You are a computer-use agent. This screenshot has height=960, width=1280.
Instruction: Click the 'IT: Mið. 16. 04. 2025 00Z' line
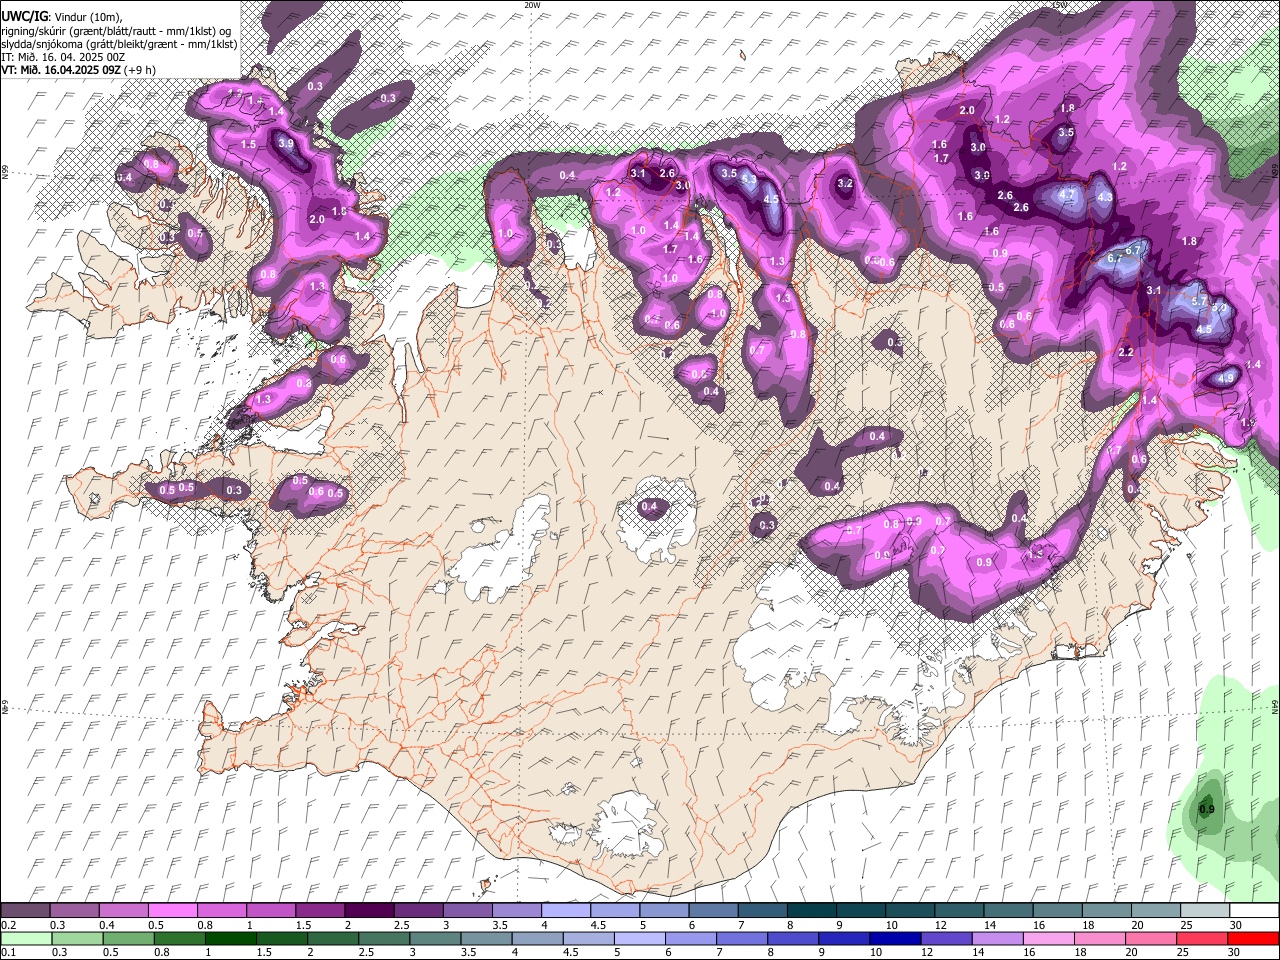64,57
